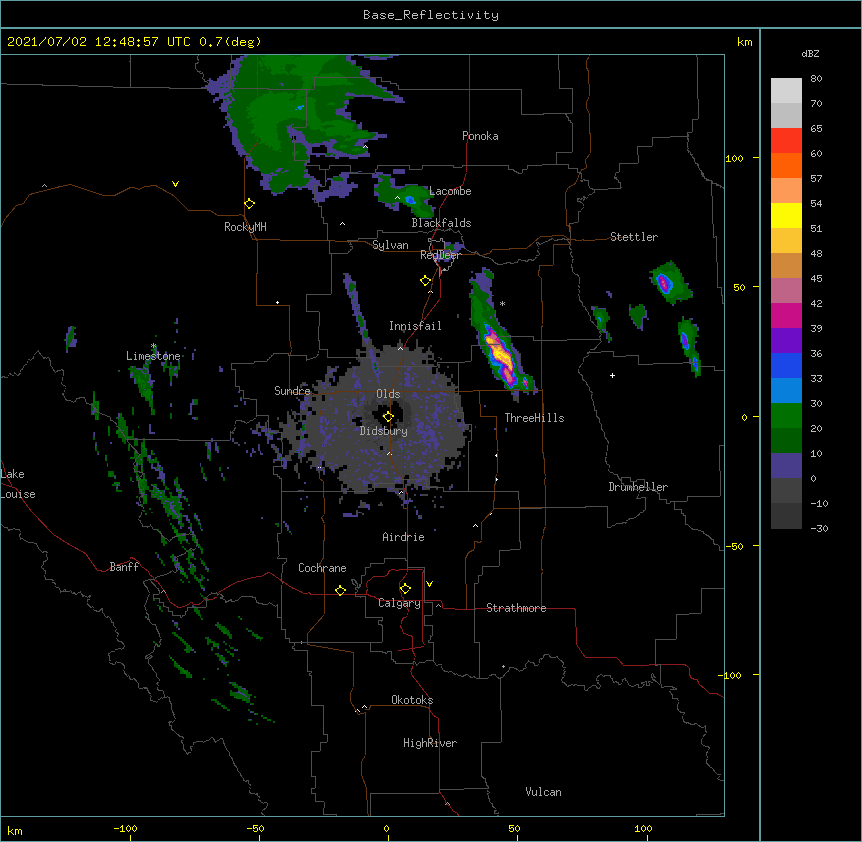Viewport: 862px width, 842px height.
Task: Pick the green 20-30 dBZ legend swatch
Action: pyautogui.click(x=786, y=416)
